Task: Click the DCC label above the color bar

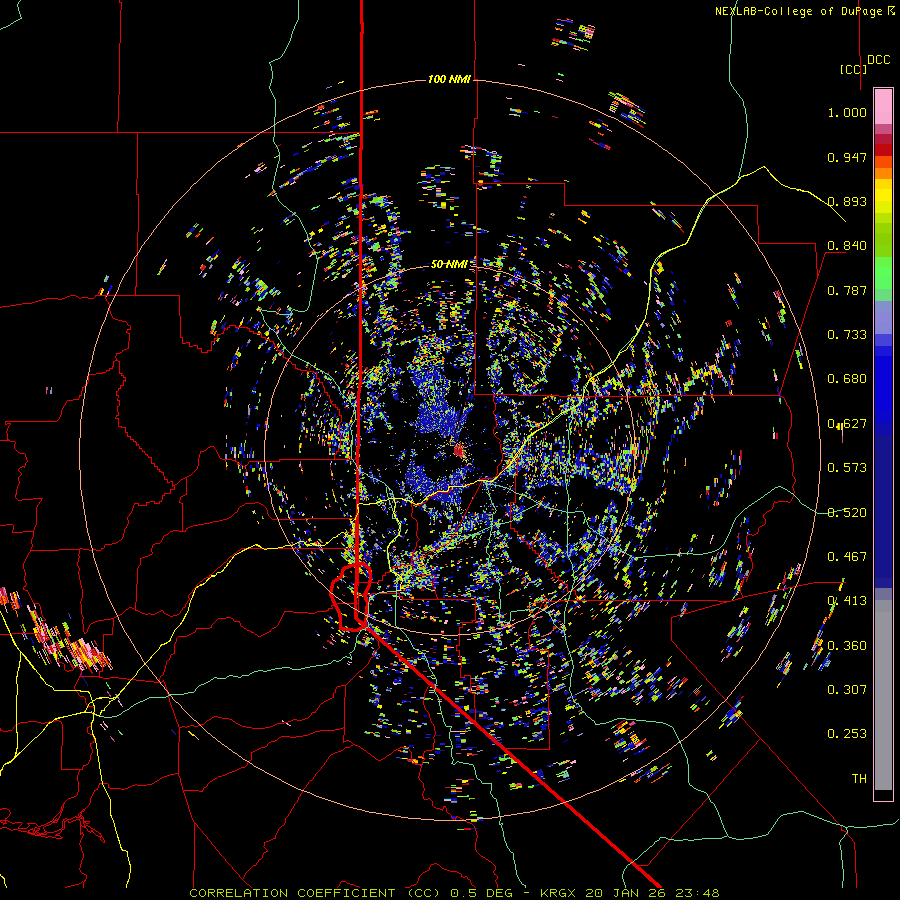Action: pos(879,60)
